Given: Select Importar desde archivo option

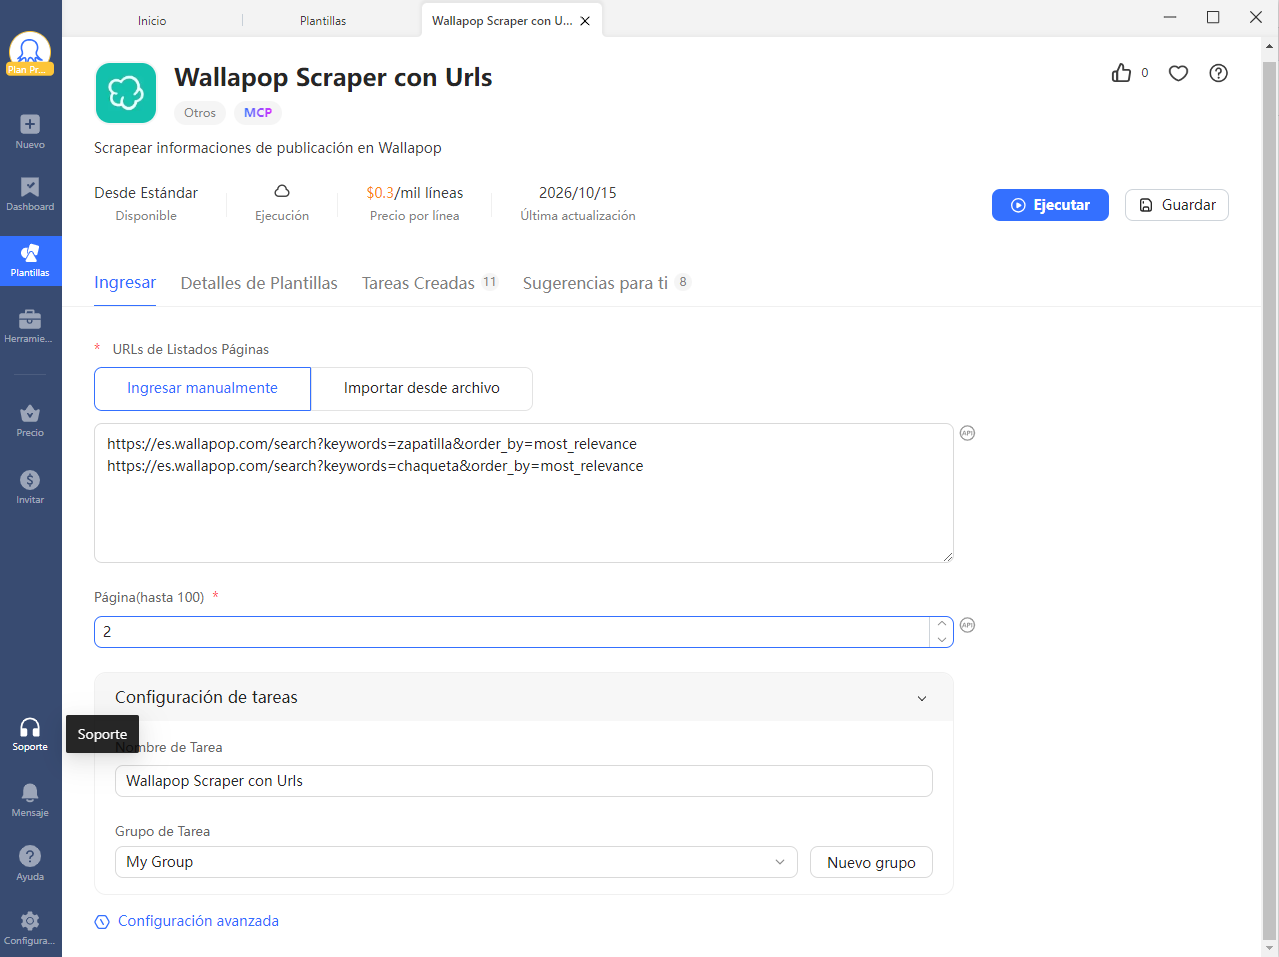Looking at the screenshot, I should pos(422,388).
